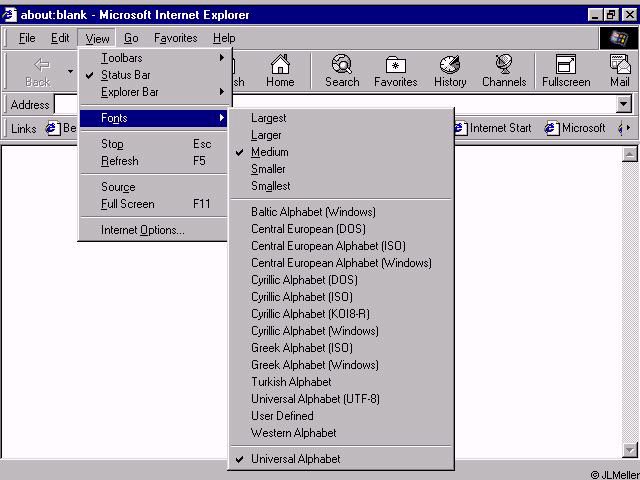The width and height of the screenshot is (640, 480).
Task: Click Refresh in View menu
Action: coord(153,161)
